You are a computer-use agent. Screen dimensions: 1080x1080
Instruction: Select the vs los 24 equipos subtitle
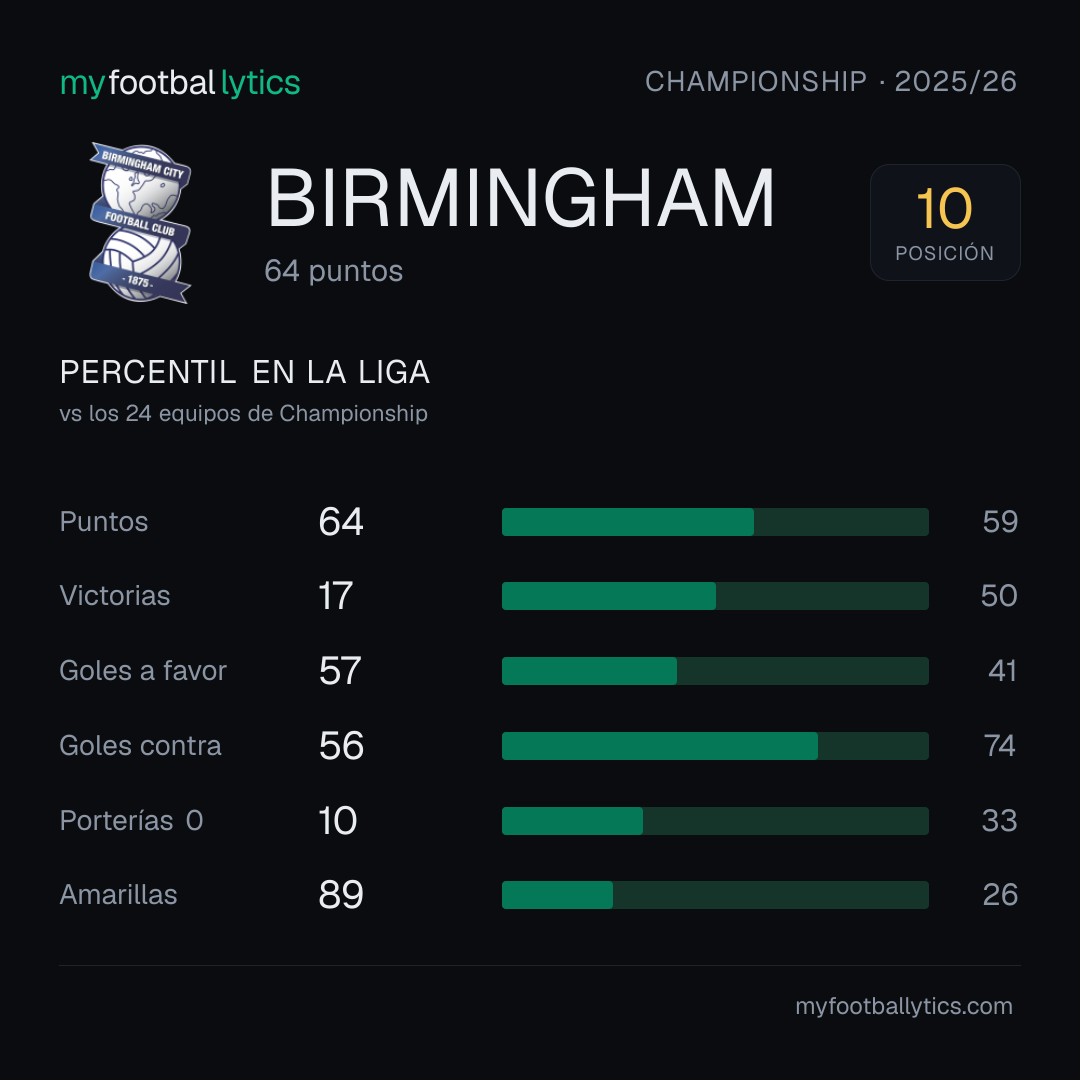tap(244, 414)
